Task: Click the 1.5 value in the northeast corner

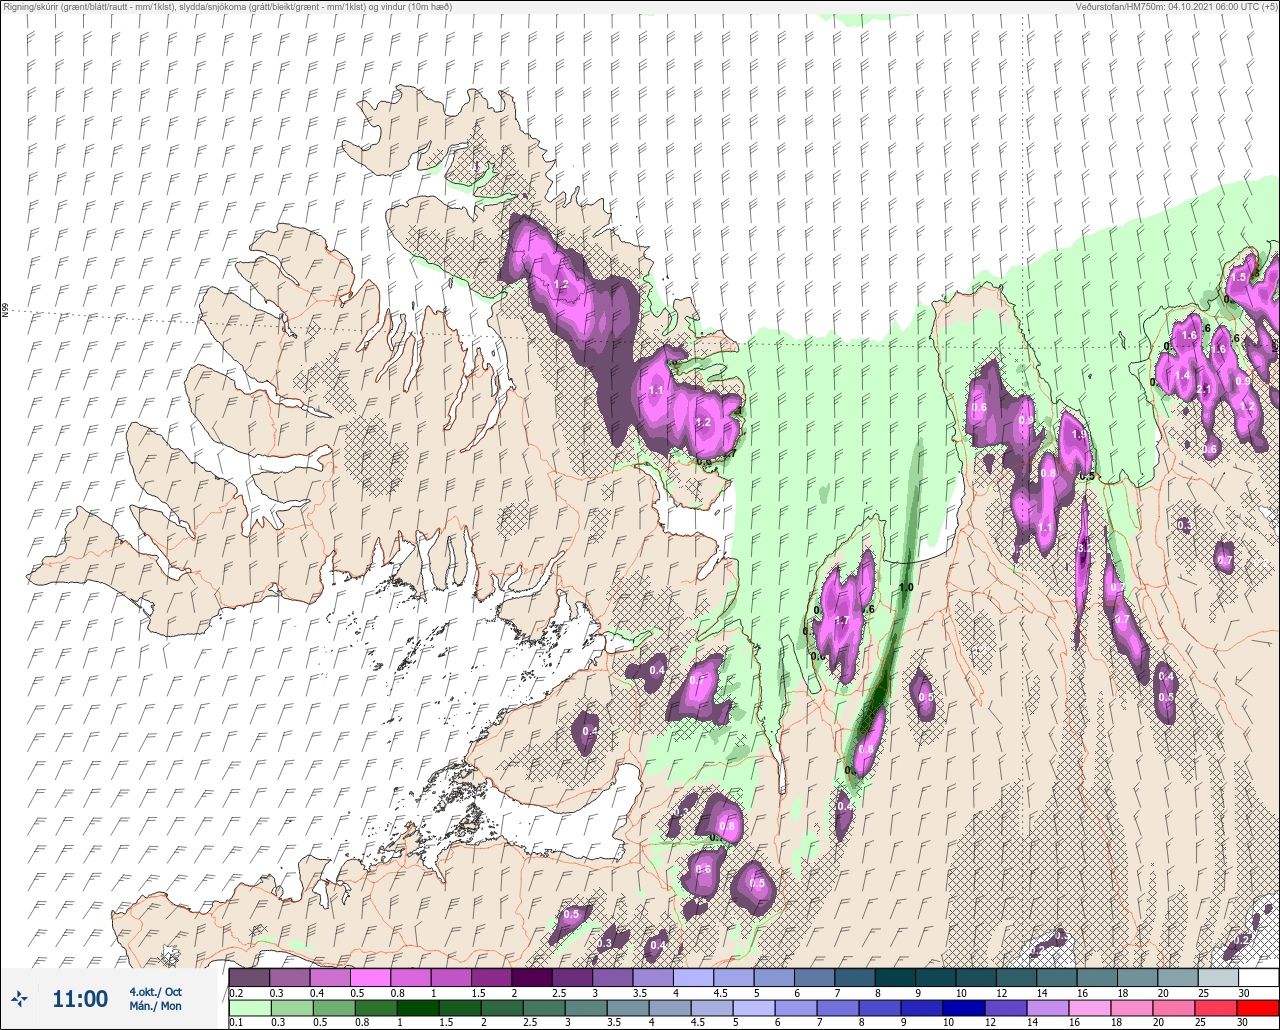Action: 1239,277
